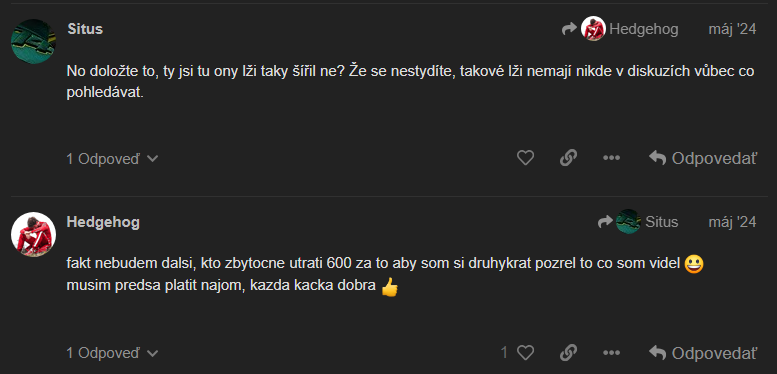This screenshot has width=777, height=374.
Task: Open more actions on Hedgehog's post
Action: click(611, 353)
